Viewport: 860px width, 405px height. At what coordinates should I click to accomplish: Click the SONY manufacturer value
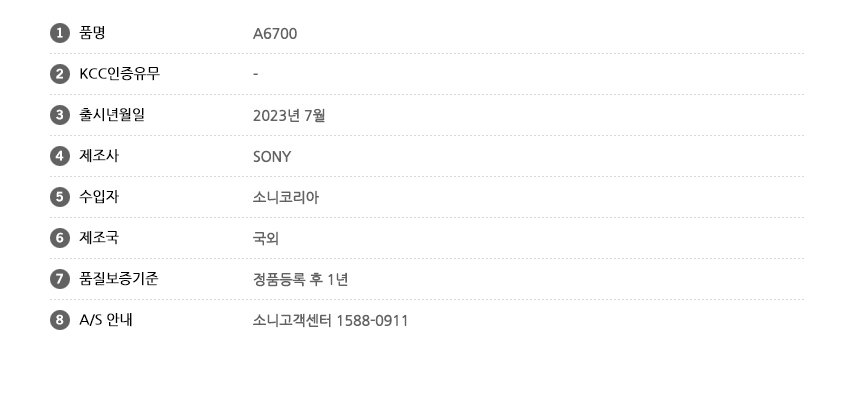[x=273, y=157]
